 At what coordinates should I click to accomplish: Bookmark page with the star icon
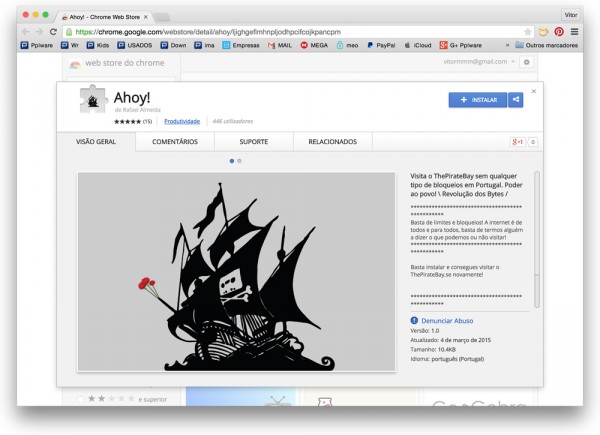pyautogui.click(x=528, y=32)
